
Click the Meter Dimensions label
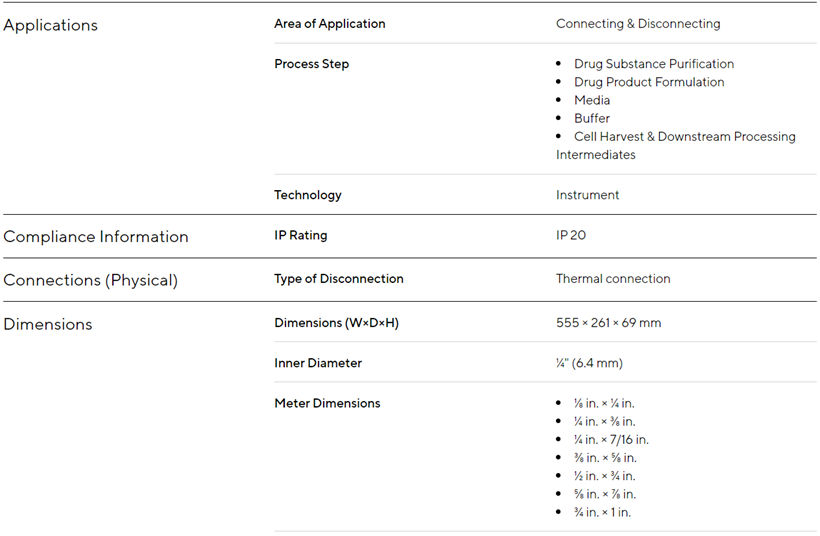click(x=327, y=403)
